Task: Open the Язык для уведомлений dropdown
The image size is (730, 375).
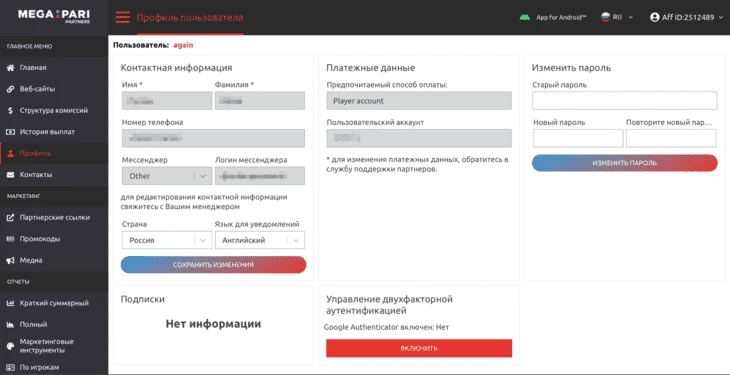Action: click(x=260, y=240)
